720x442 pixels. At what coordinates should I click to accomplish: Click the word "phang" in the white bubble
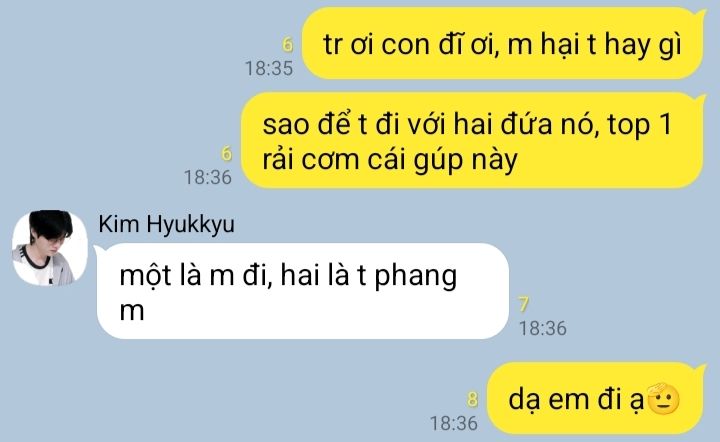pos(416,276)
